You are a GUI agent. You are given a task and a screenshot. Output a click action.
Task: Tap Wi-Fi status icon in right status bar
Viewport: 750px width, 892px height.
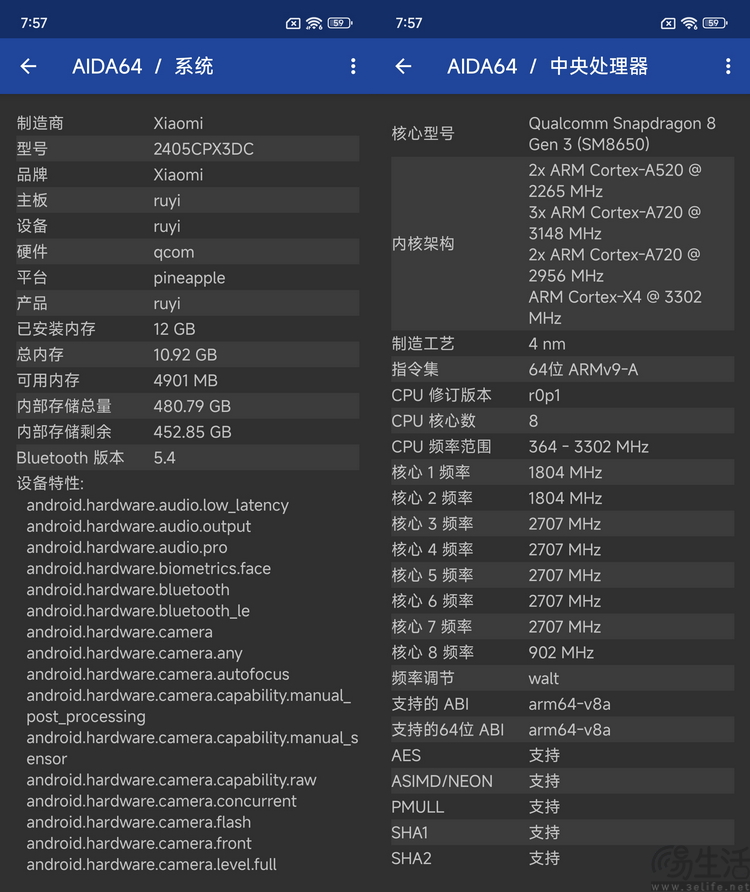pos(689,23)
